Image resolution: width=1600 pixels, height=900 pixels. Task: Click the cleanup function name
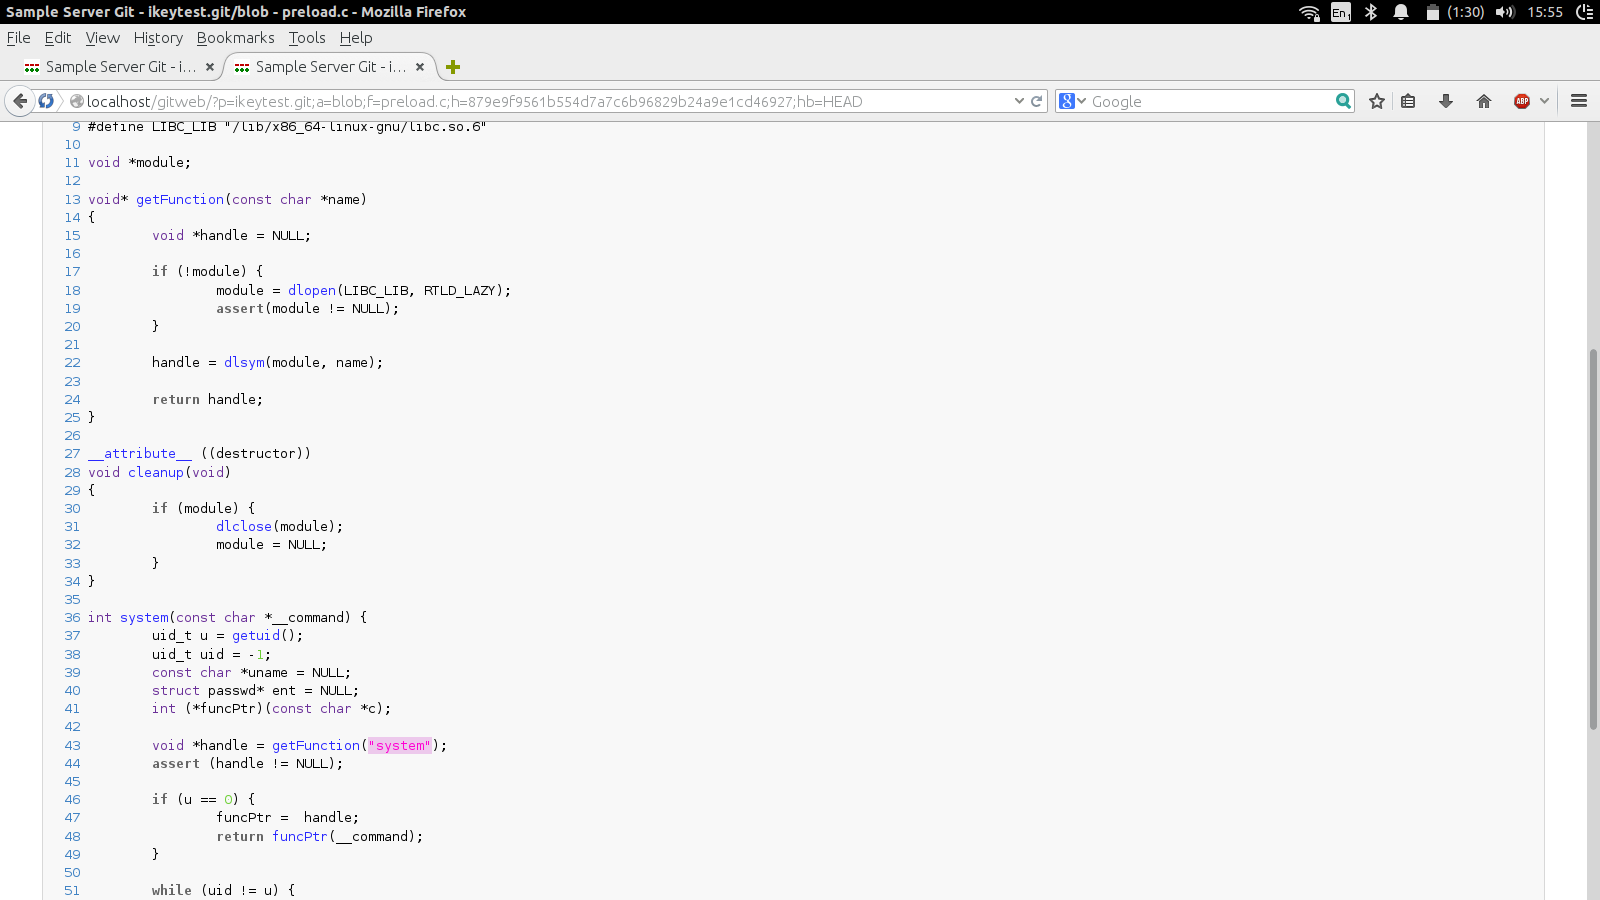(x=156, y=472)
